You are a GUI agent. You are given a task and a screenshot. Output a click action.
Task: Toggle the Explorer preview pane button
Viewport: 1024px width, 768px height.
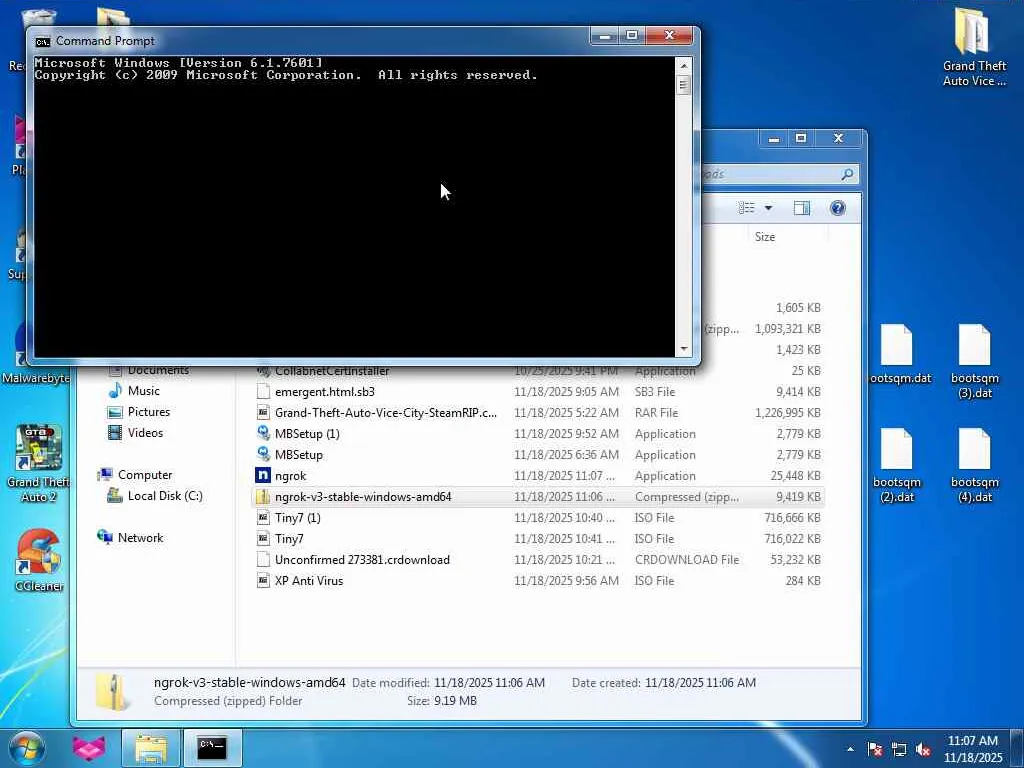point(802,208)
